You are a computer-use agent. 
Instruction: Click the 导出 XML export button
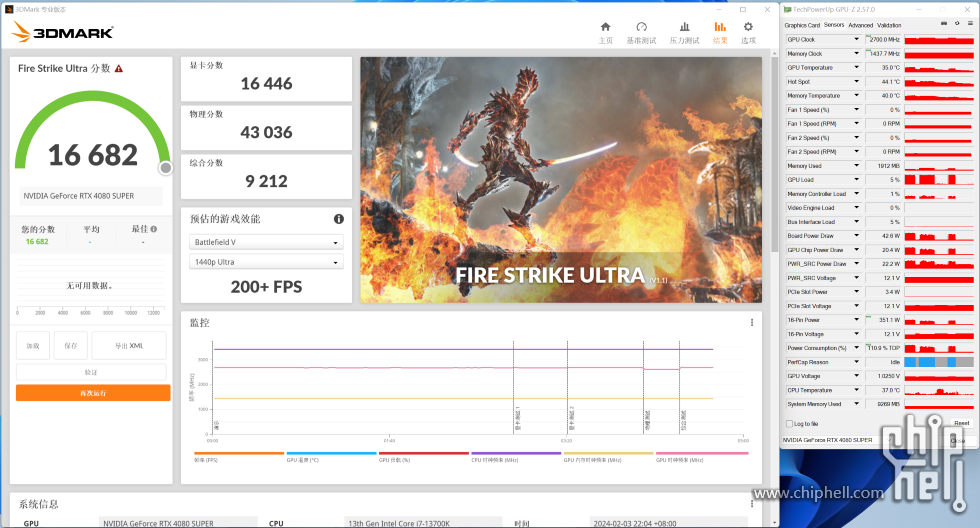(x=129, y=346)
